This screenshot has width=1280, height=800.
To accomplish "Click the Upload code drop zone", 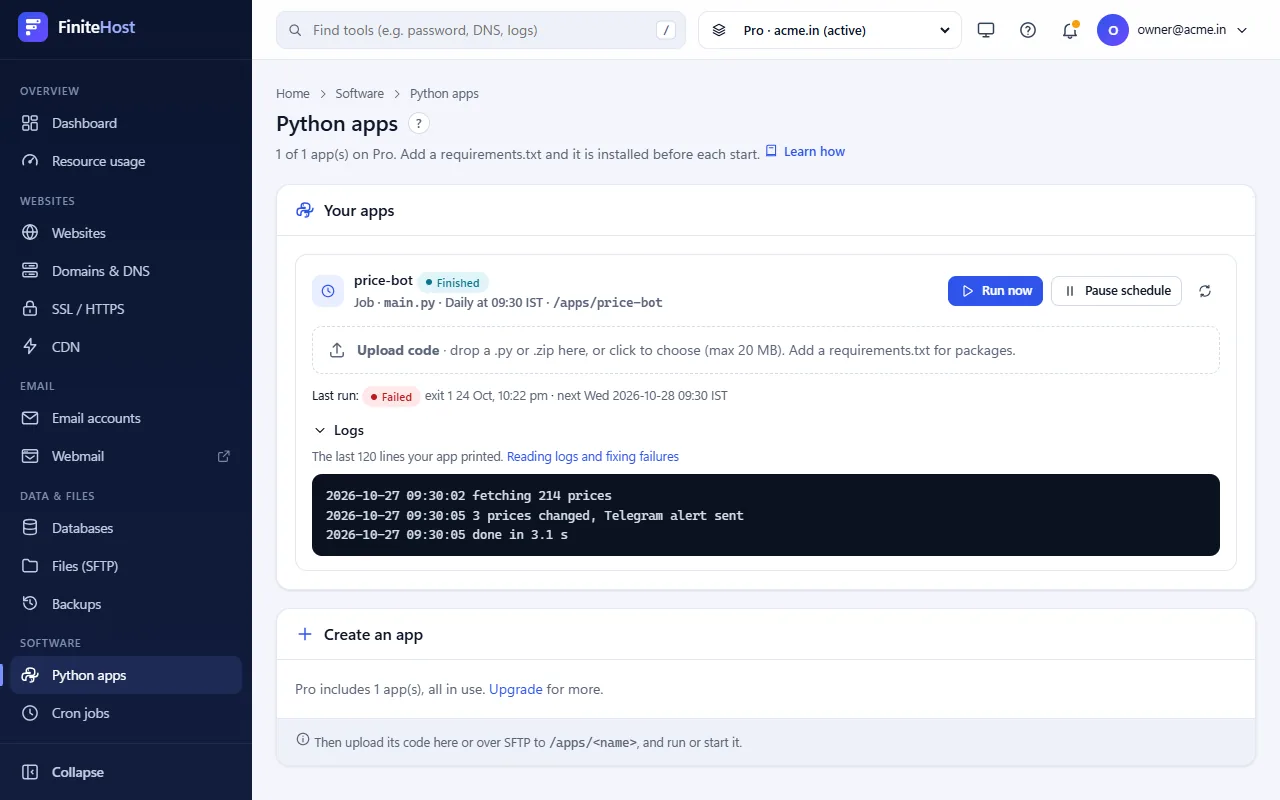I will [x=766, y=350].
